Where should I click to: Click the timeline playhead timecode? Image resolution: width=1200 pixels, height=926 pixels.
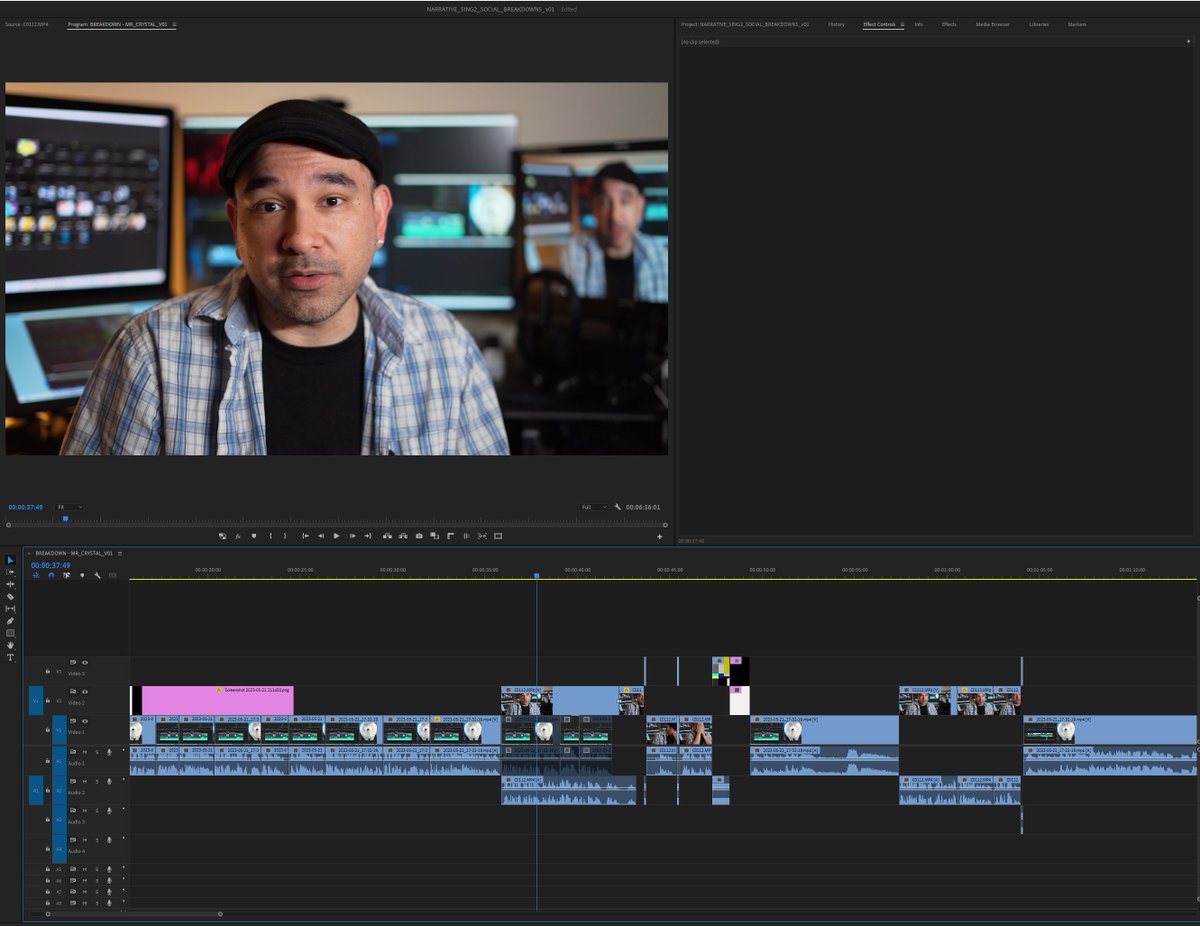pyautogui.click(x=50, y=565)
